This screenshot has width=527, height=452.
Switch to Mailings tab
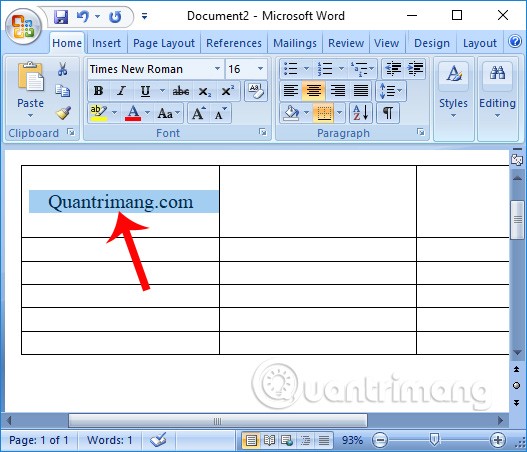295,43
